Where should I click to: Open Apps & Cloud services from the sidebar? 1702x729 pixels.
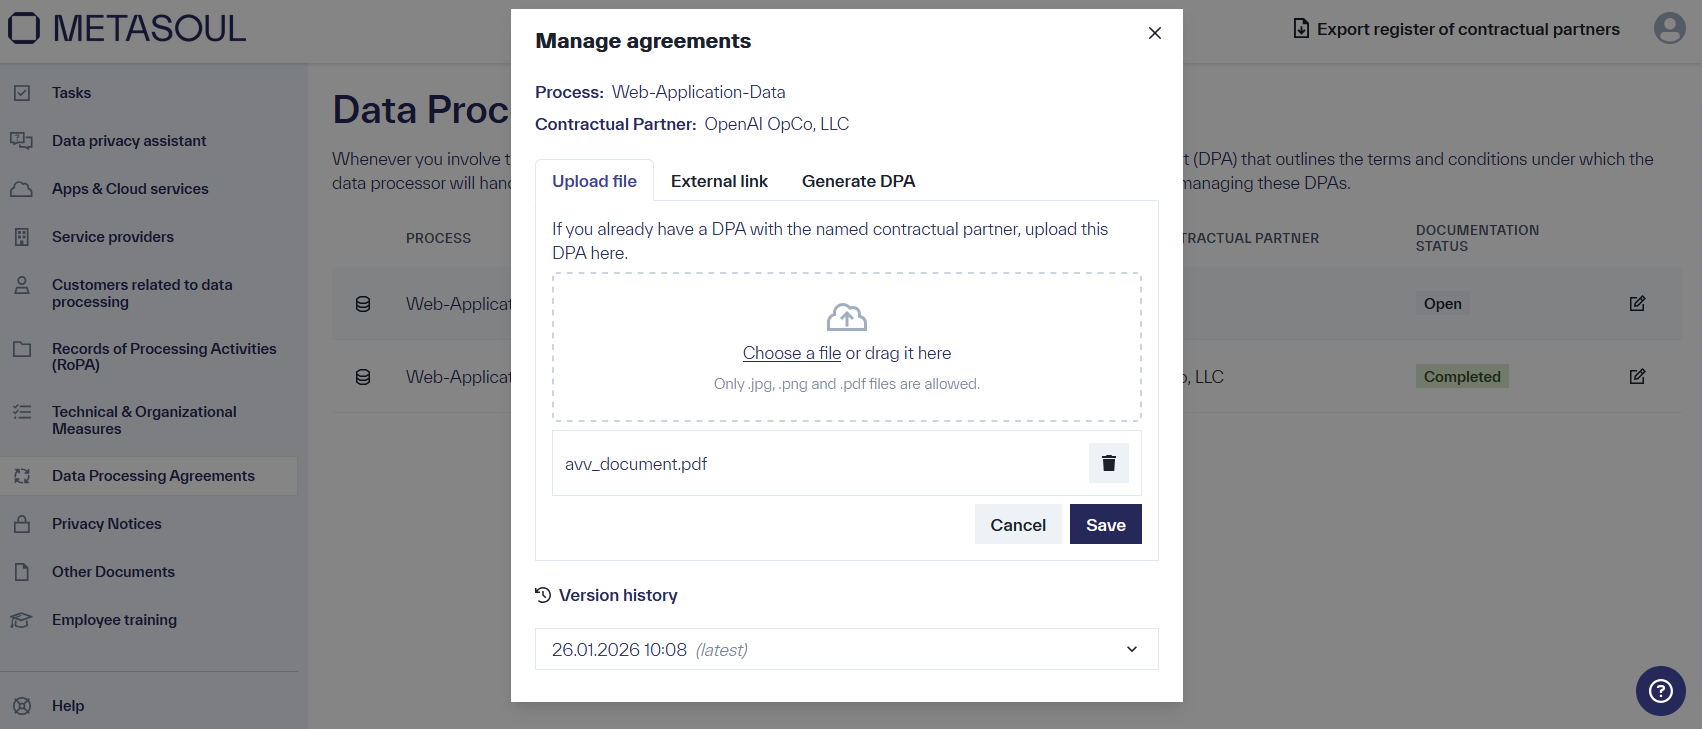click(129, 189)
